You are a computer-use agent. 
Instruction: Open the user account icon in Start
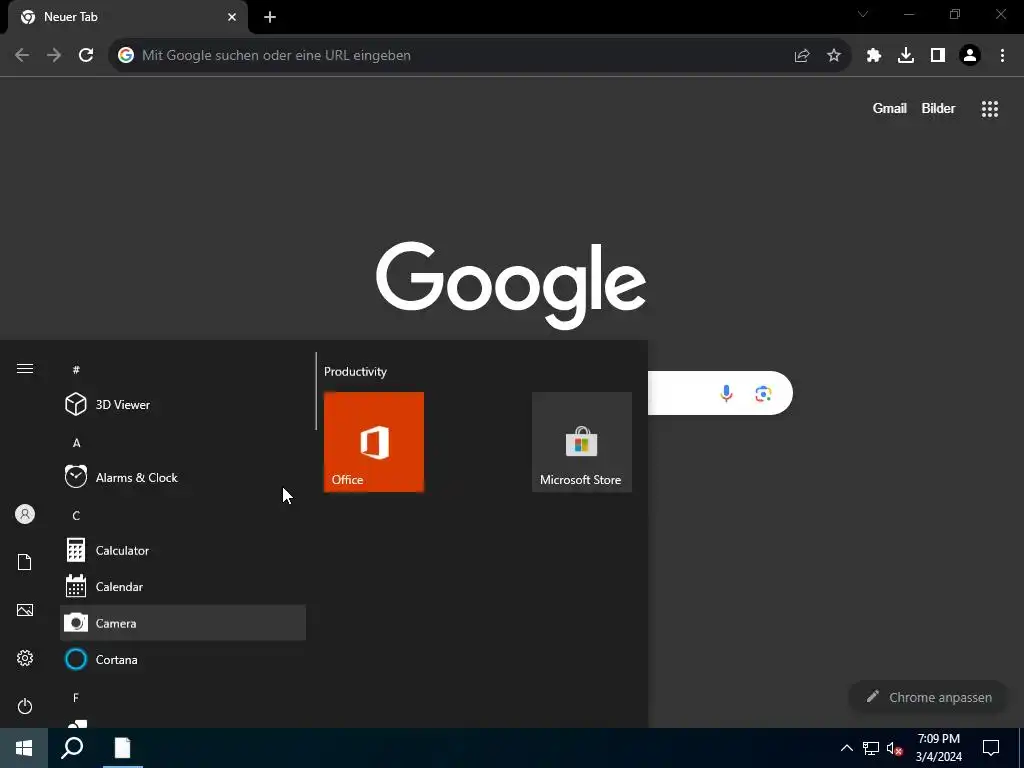click(25, 515)
